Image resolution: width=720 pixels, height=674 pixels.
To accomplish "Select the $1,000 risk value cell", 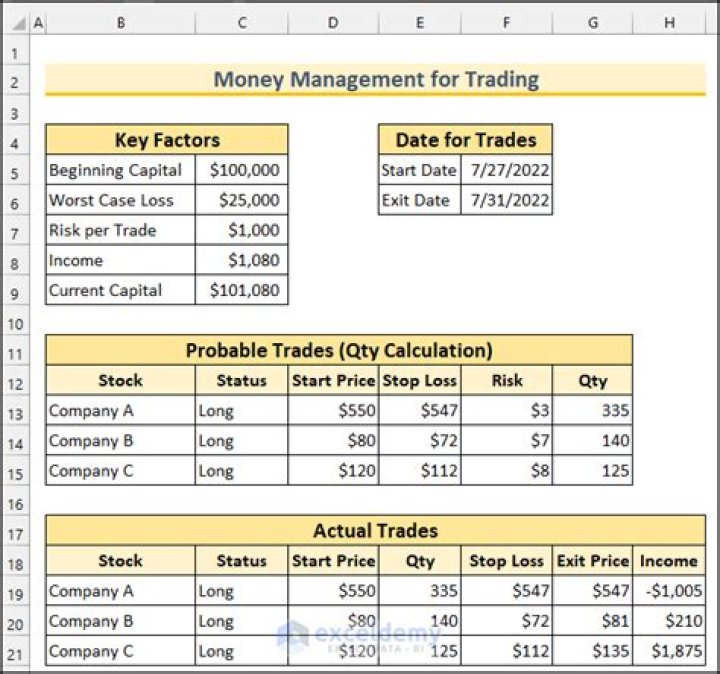I will (242, 230).
